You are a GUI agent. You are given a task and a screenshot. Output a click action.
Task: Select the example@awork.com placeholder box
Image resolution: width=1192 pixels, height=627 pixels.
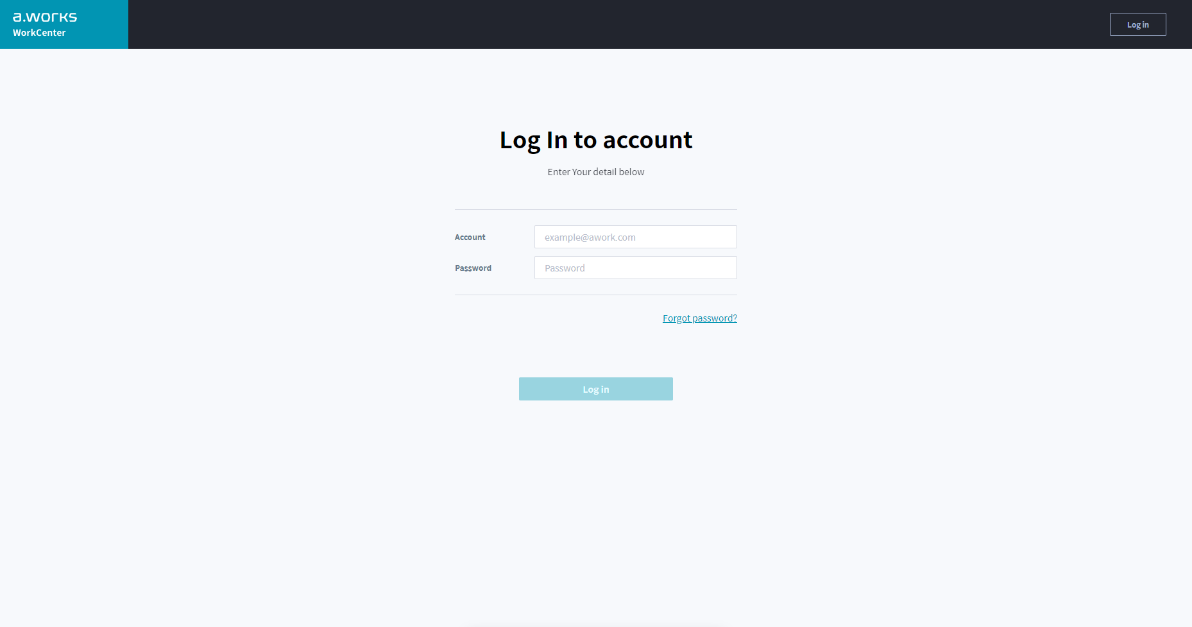(x=635, y=236)
